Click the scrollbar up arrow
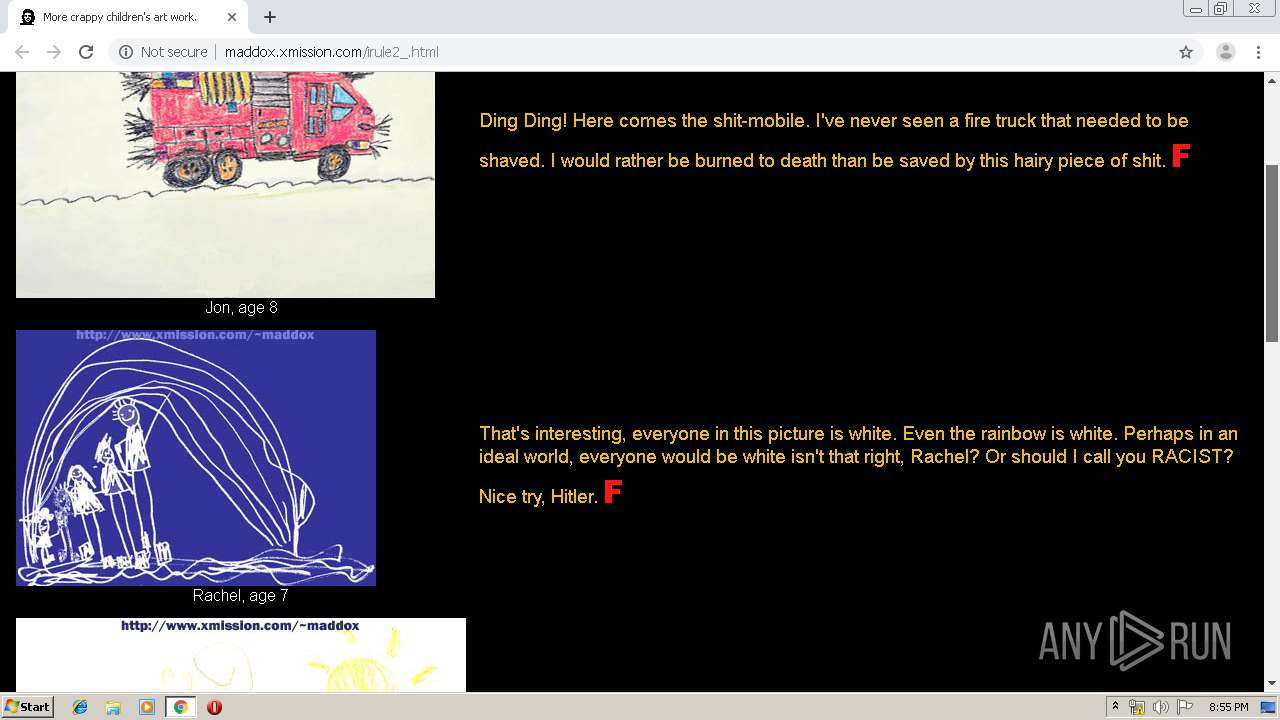This screenshot has height=720, width=1280. 1272,79
